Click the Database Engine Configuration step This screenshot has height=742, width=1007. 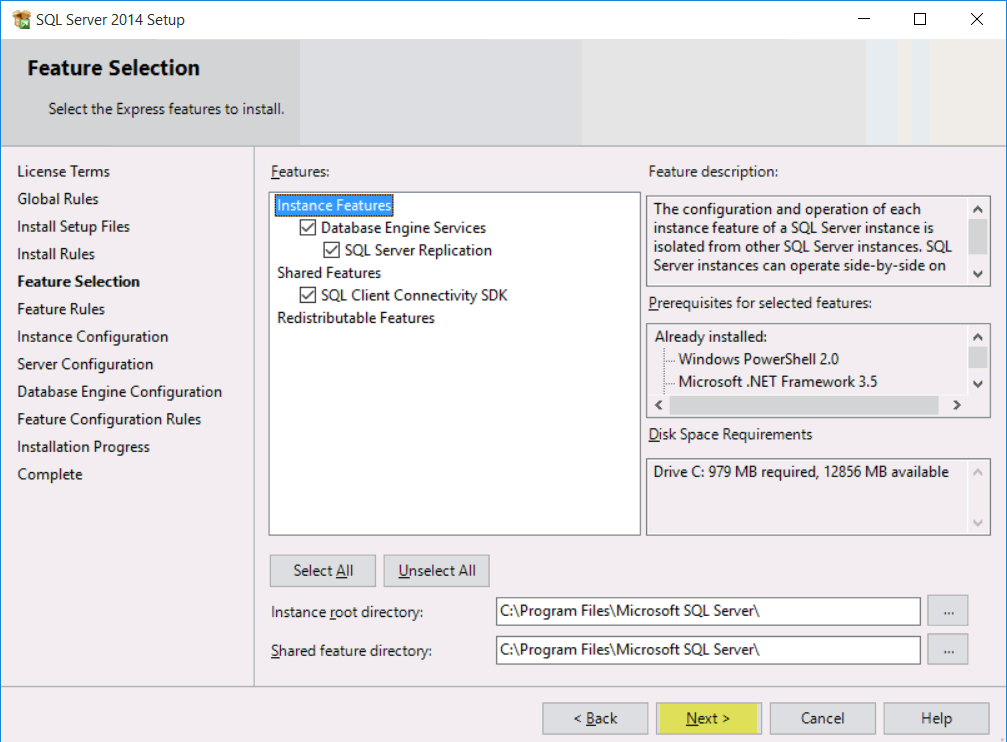point(119,392)
